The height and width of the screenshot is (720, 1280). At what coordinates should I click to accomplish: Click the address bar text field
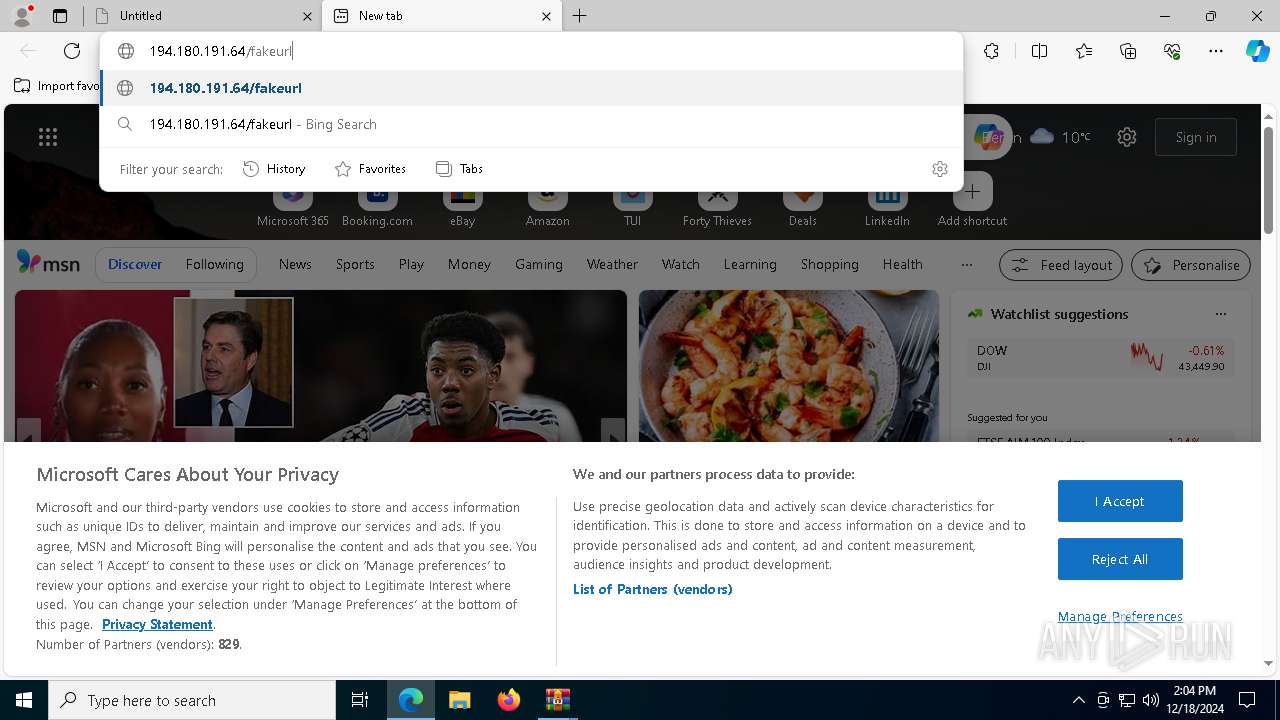(531, 51)
